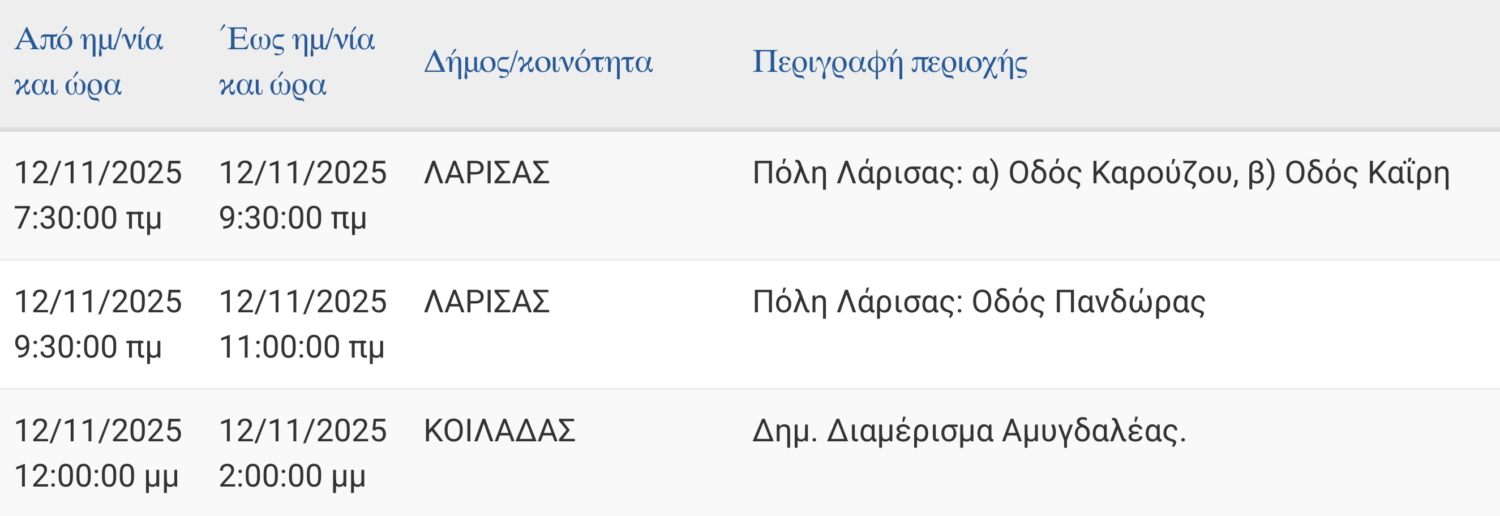
Task: Click the 'Οδός Καΐρη' text
Action: 1366,173
